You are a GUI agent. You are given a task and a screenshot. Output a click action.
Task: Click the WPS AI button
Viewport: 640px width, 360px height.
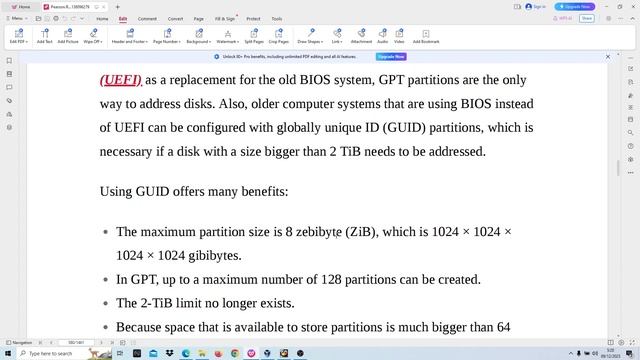pos(563,18)
